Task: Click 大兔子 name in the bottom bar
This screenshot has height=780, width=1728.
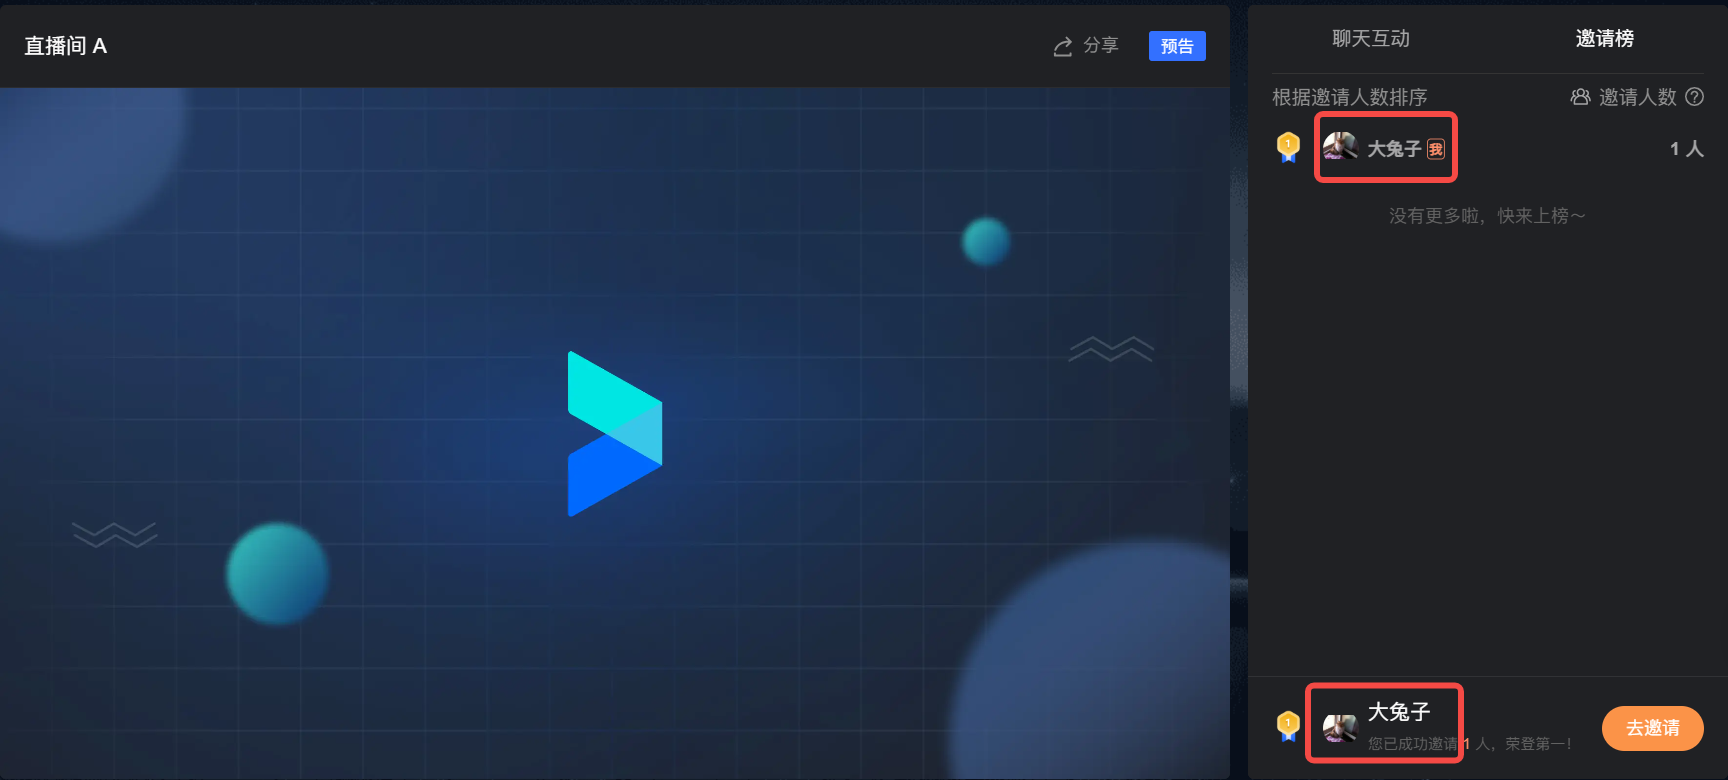Action: click(x=1399, y=712)
